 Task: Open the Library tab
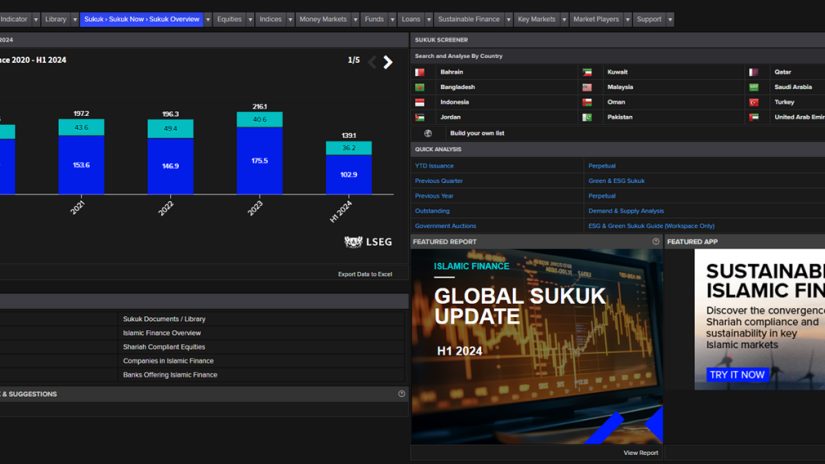(56, 19)
